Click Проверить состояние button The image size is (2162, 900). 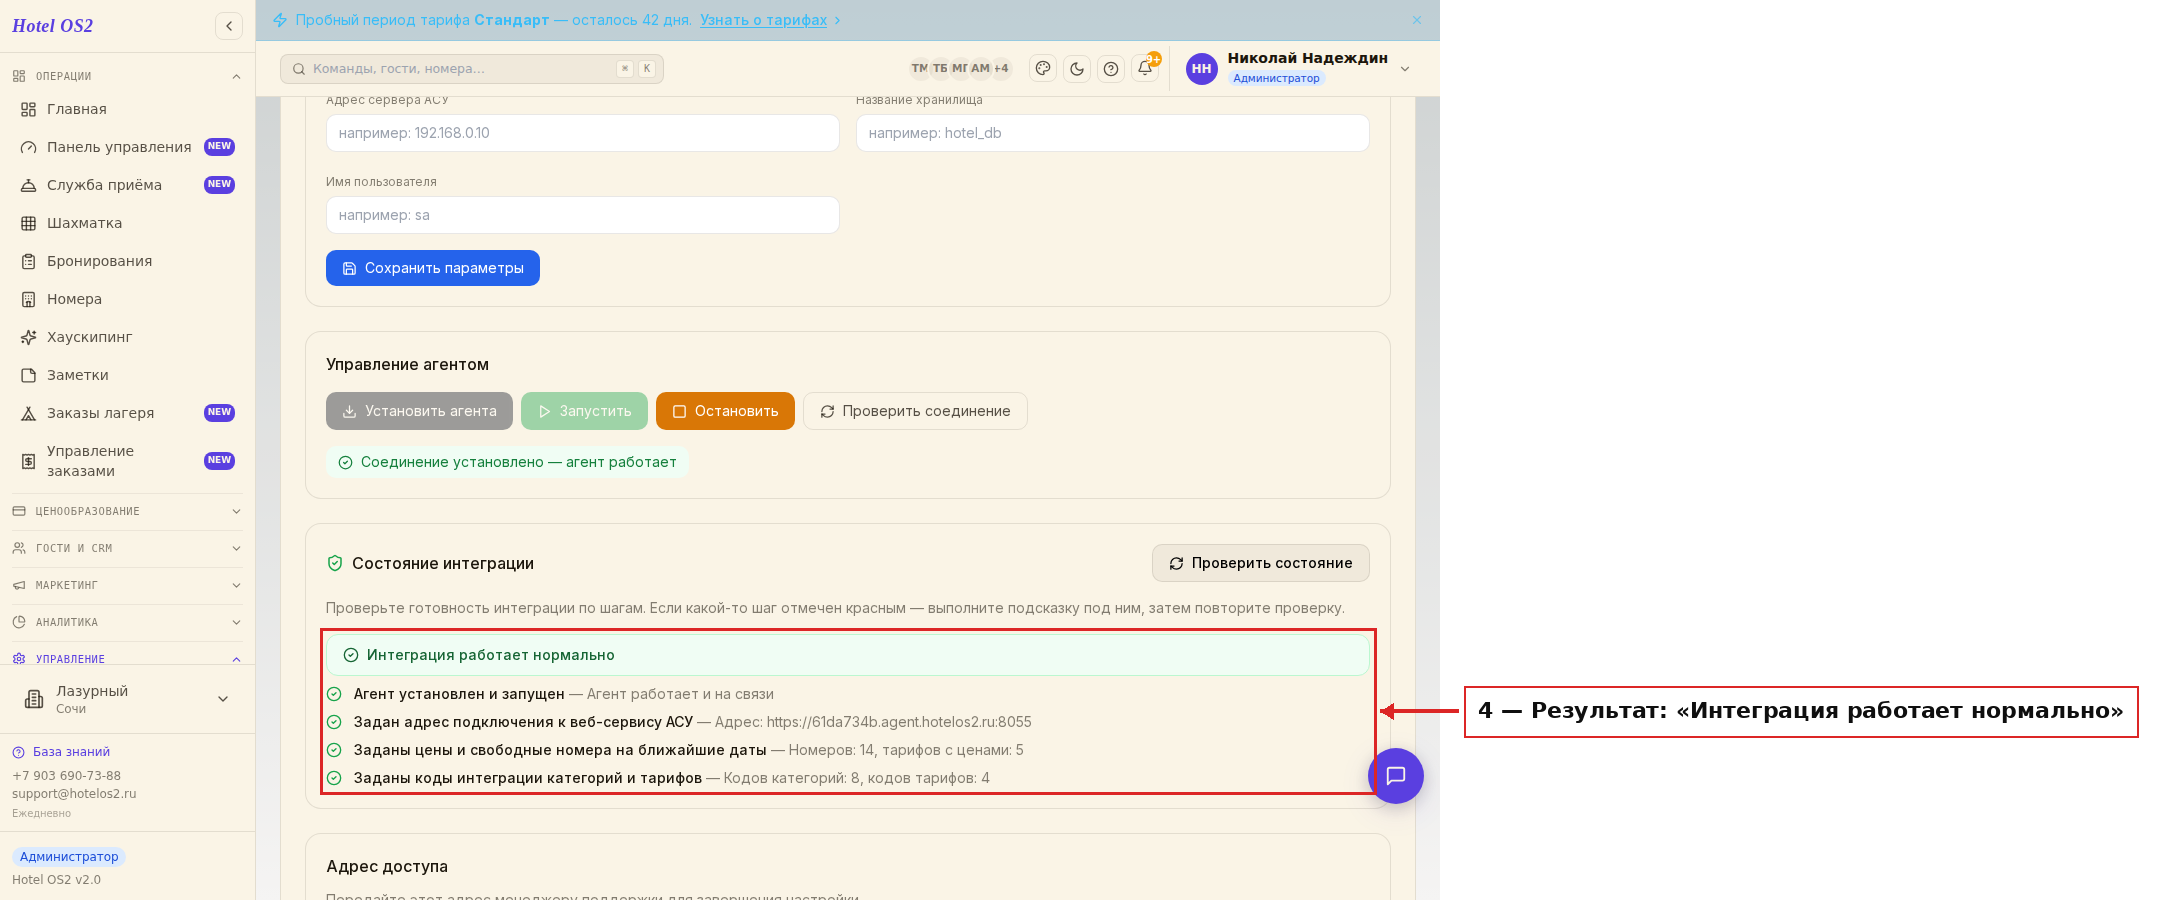click(1261, 563)
